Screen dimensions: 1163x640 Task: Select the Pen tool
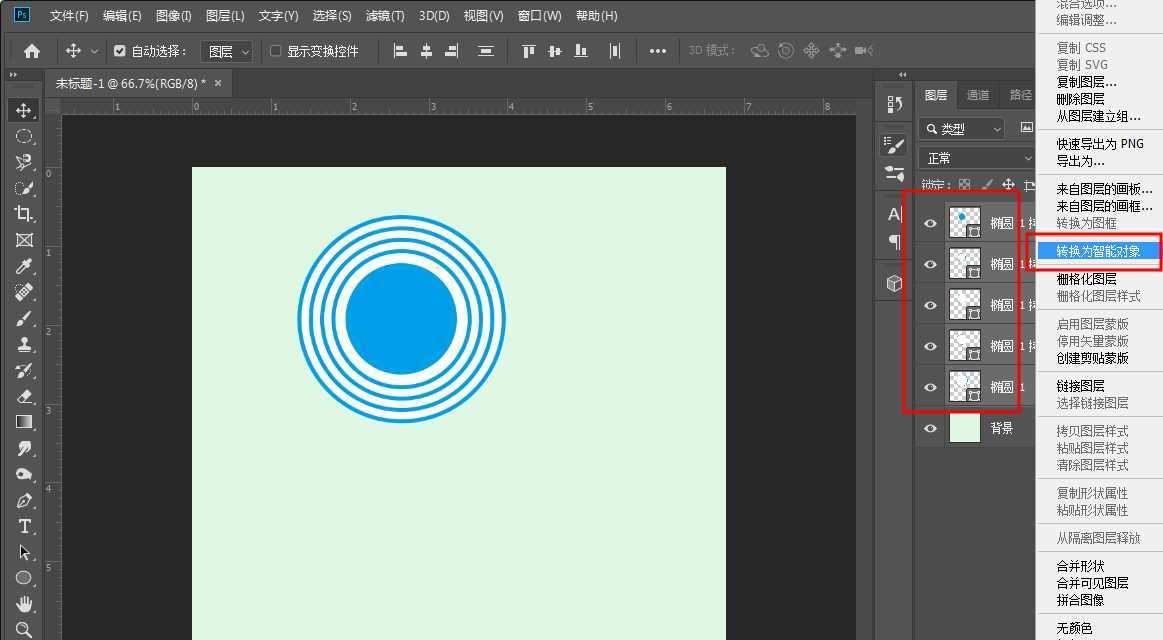[24, 500]
